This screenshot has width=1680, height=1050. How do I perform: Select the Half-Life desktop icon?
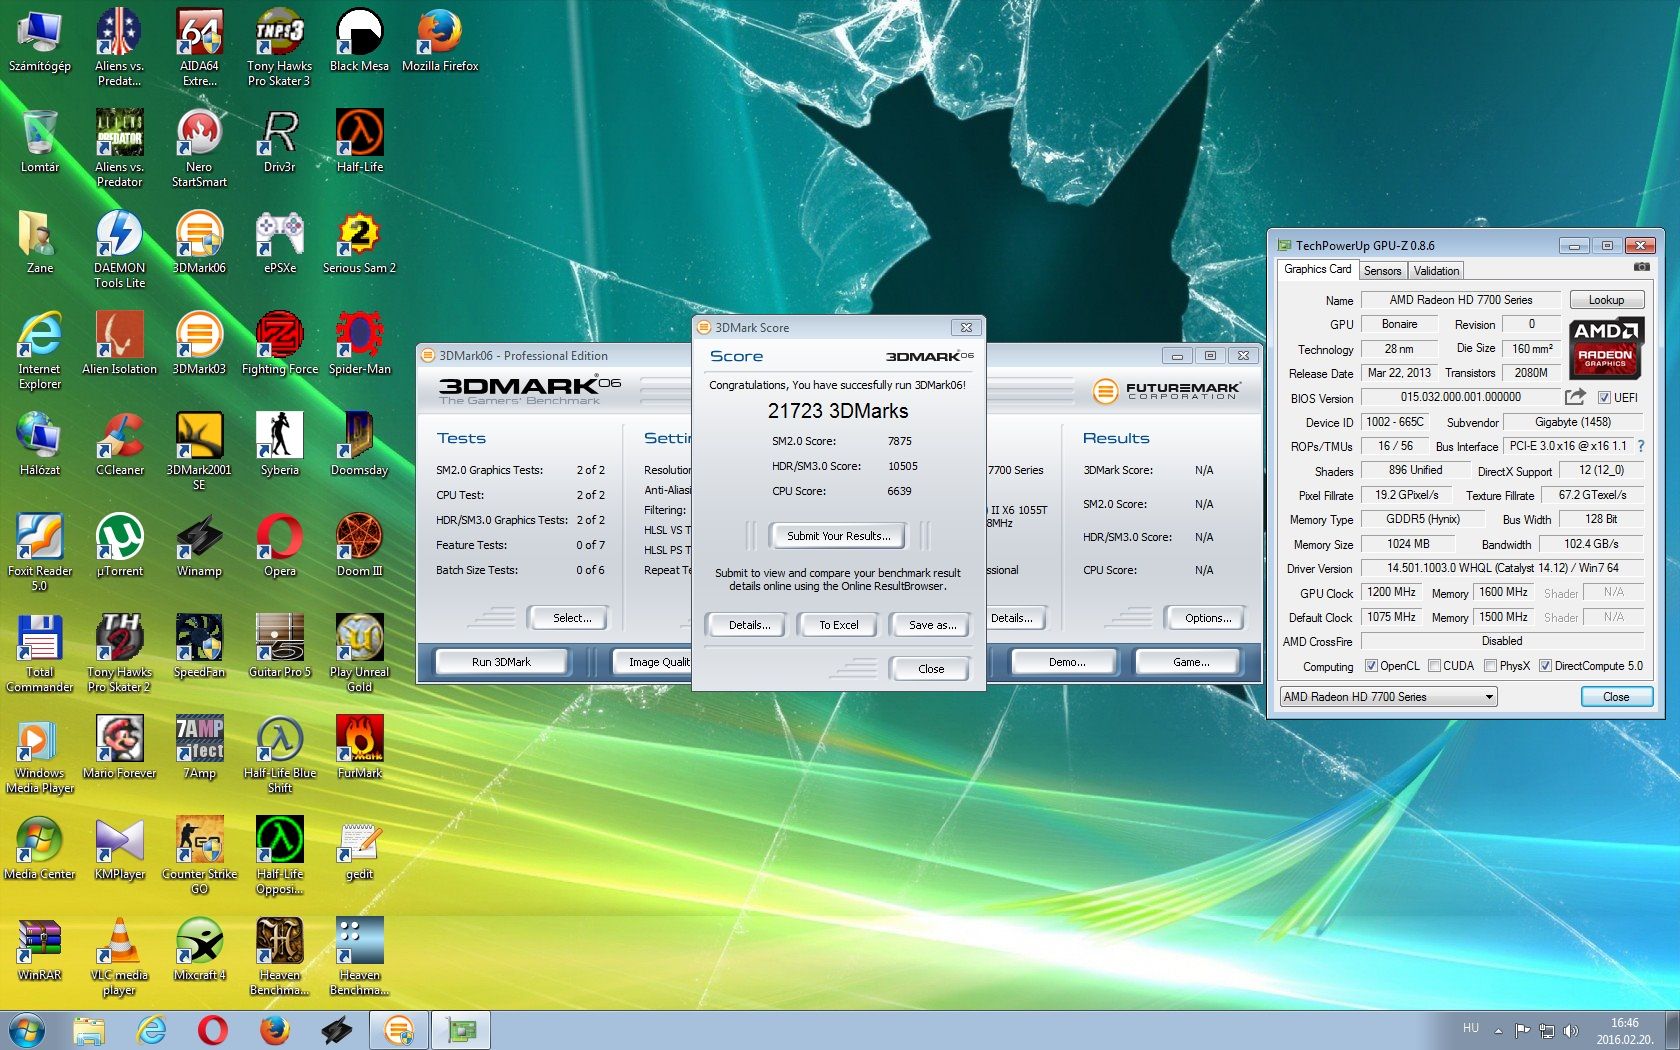coord(359,141)
